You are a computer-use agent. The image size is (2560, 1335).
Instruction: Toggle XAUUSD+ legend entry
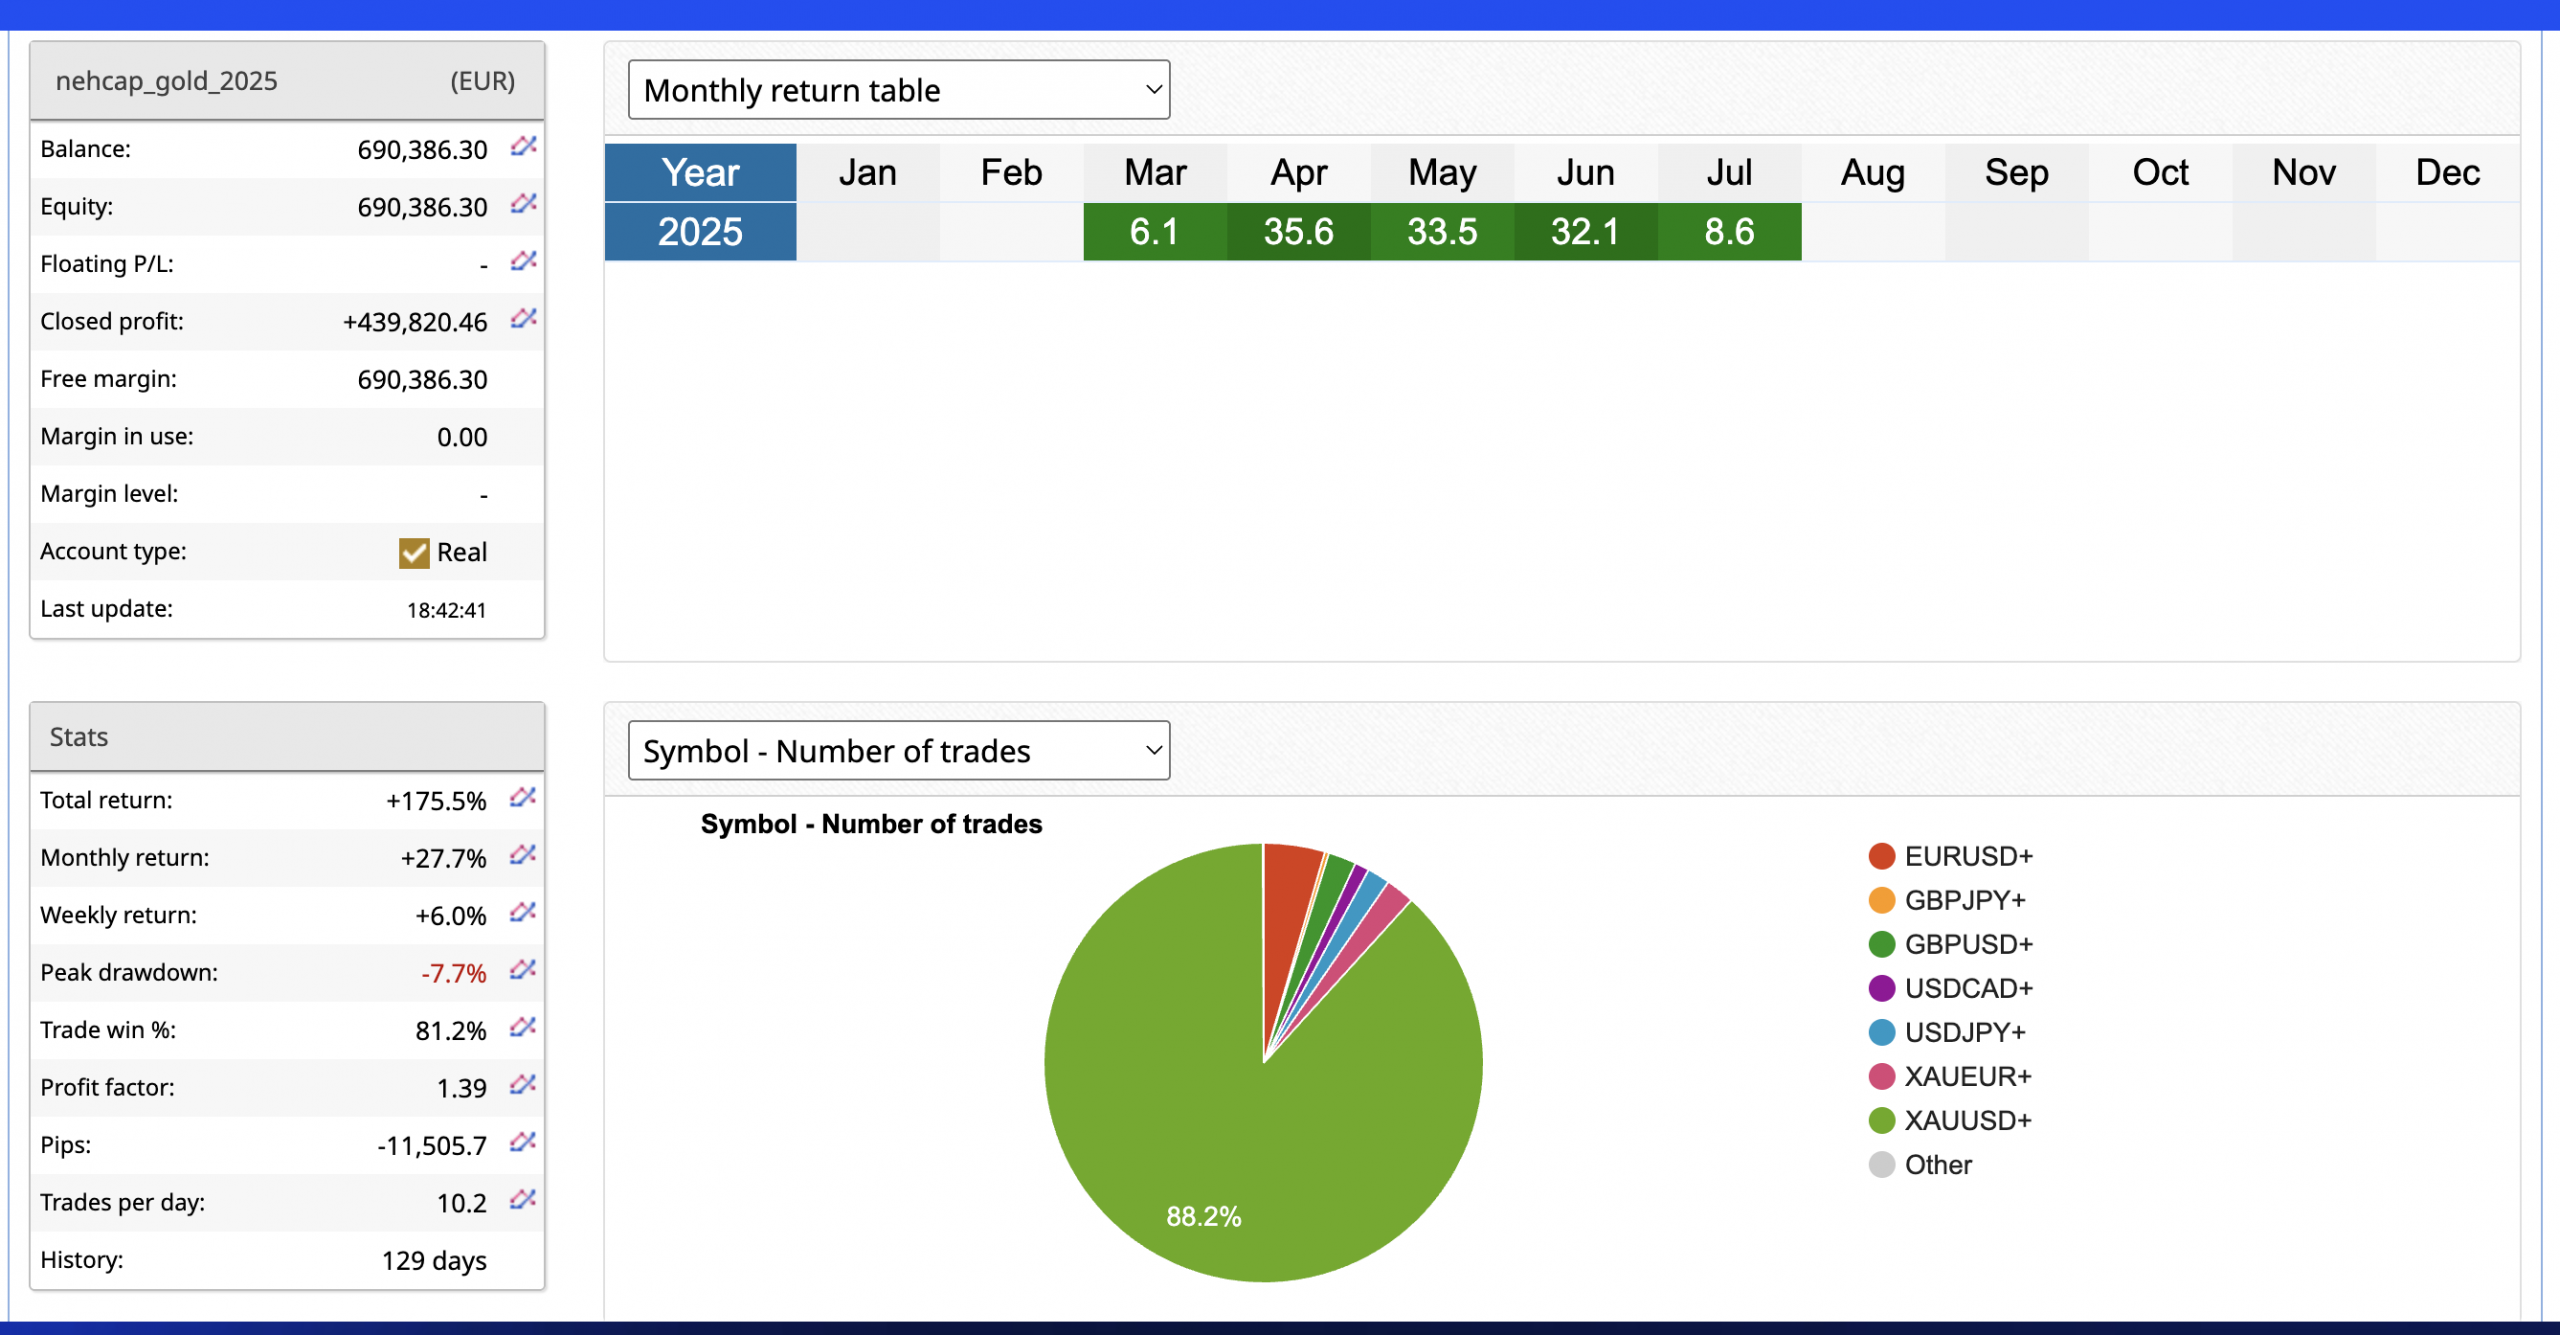coord(1966,1121)
